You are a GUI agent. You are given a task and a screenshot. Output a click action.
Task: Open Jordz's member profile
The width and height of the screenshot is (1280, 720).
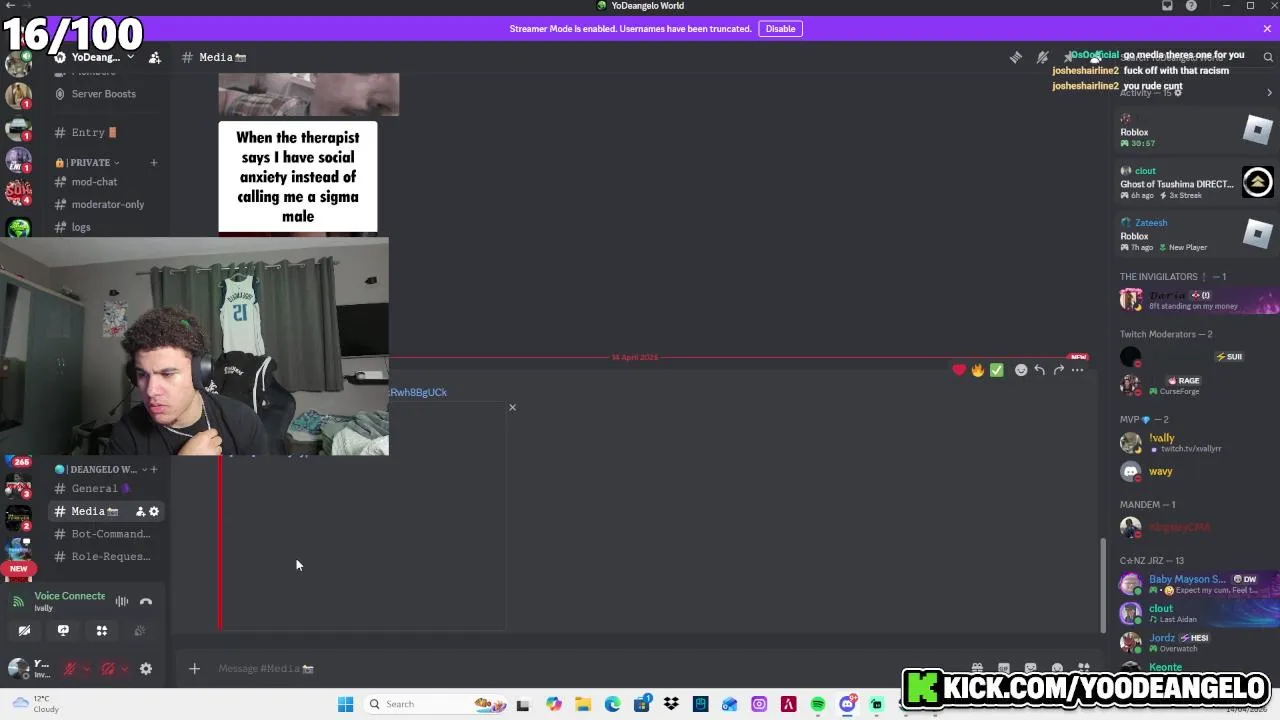coord(1190,642)
